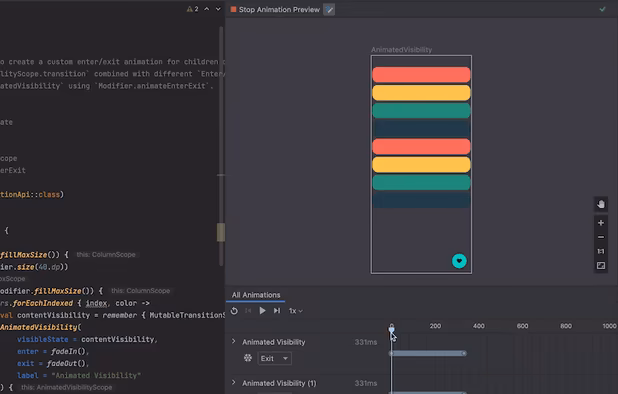Go to previous highlighted error arrow
The image size is (618, 394).
[207, 9]
